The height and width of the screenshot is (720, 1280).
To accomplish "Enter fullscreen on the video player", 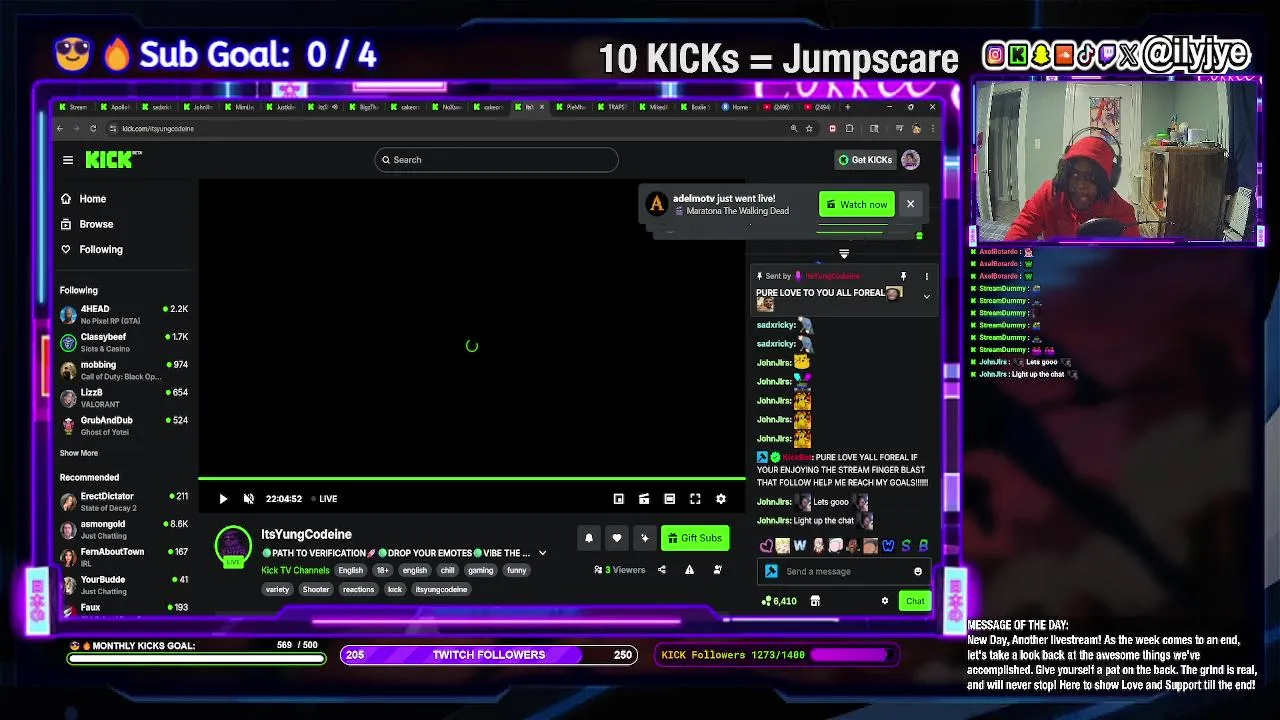I will [x=695, y=499].
